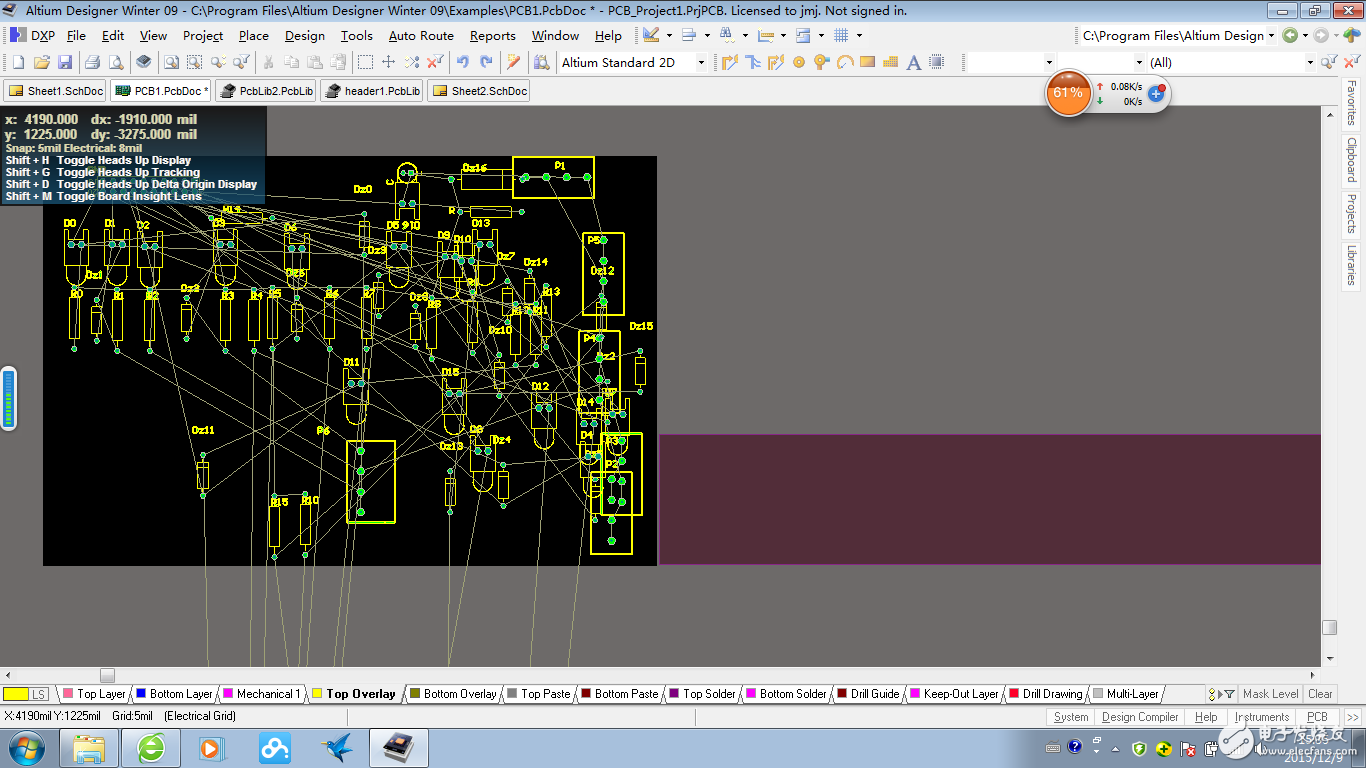The width and height of the screenshot is (1366, 768).
Task: Switch to header1.PcbLib document tab
Action: coord(372,91)
